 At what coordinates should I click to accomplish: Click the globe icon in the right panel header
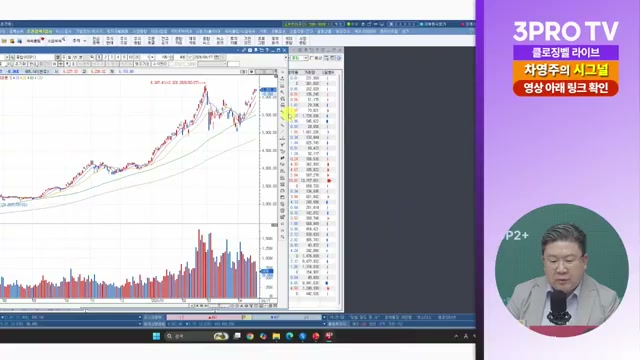pyautogui.click(x=339, y=58)
